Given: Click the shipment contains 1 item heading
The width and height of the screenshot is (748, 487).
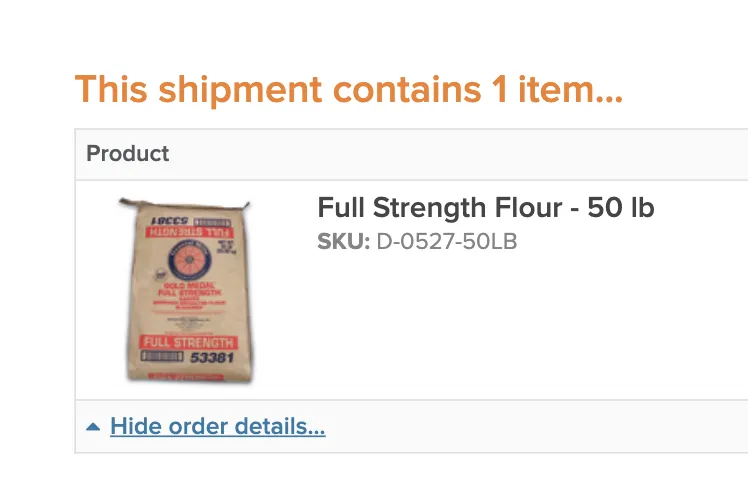Looking at the screenshot, I should pyautogui.click(x=349, y=90).
